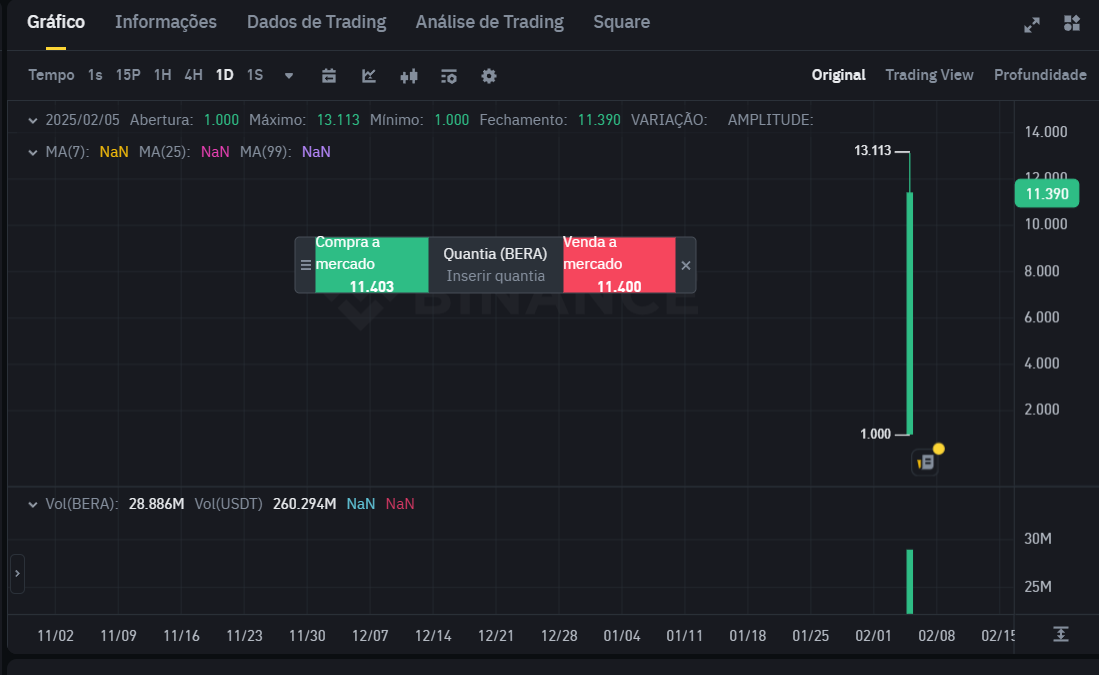Open the drawing tools chart icon
This screenshot has width=1099, height=675.
(x=369, y=76)
